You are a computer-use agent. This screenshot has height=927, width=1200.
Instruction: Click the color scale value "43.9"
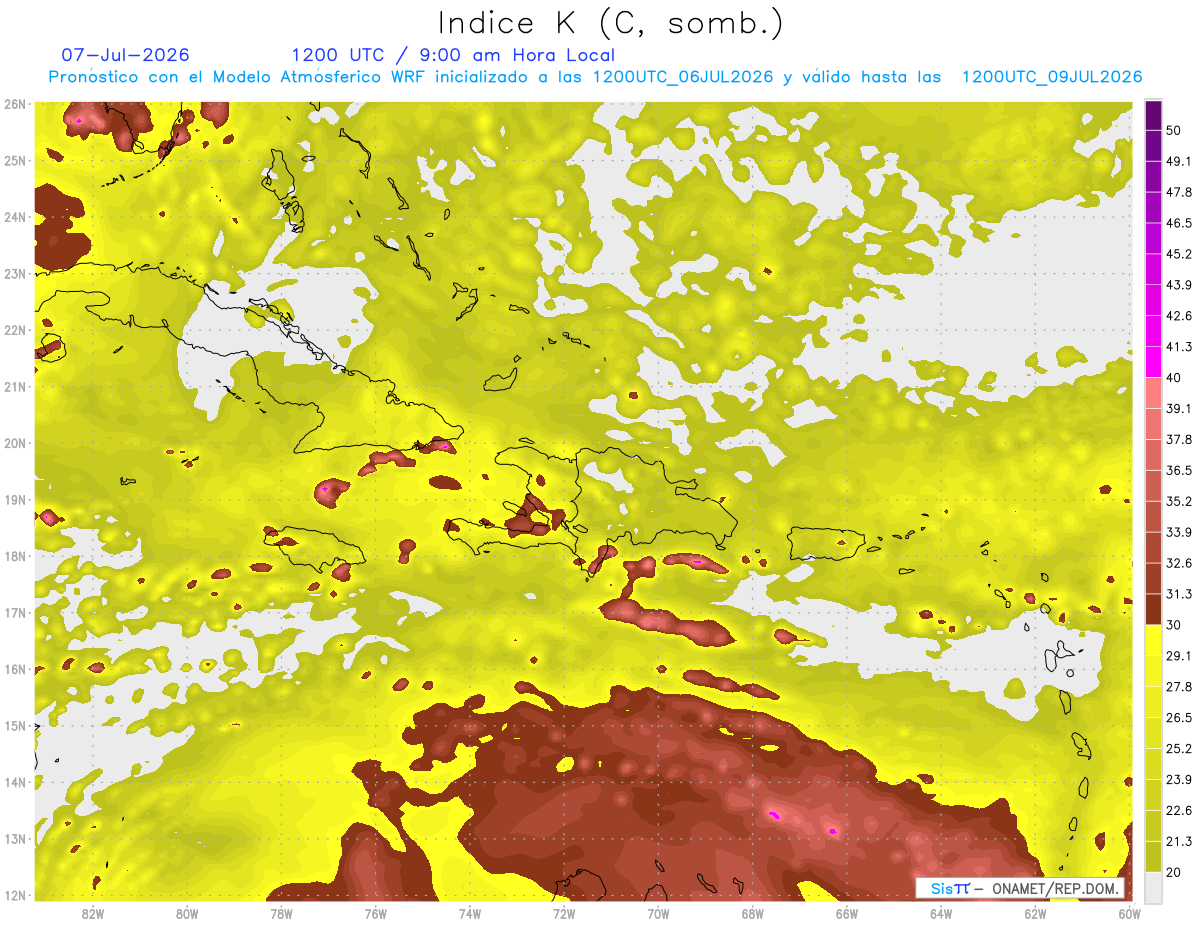(1179, 284)
